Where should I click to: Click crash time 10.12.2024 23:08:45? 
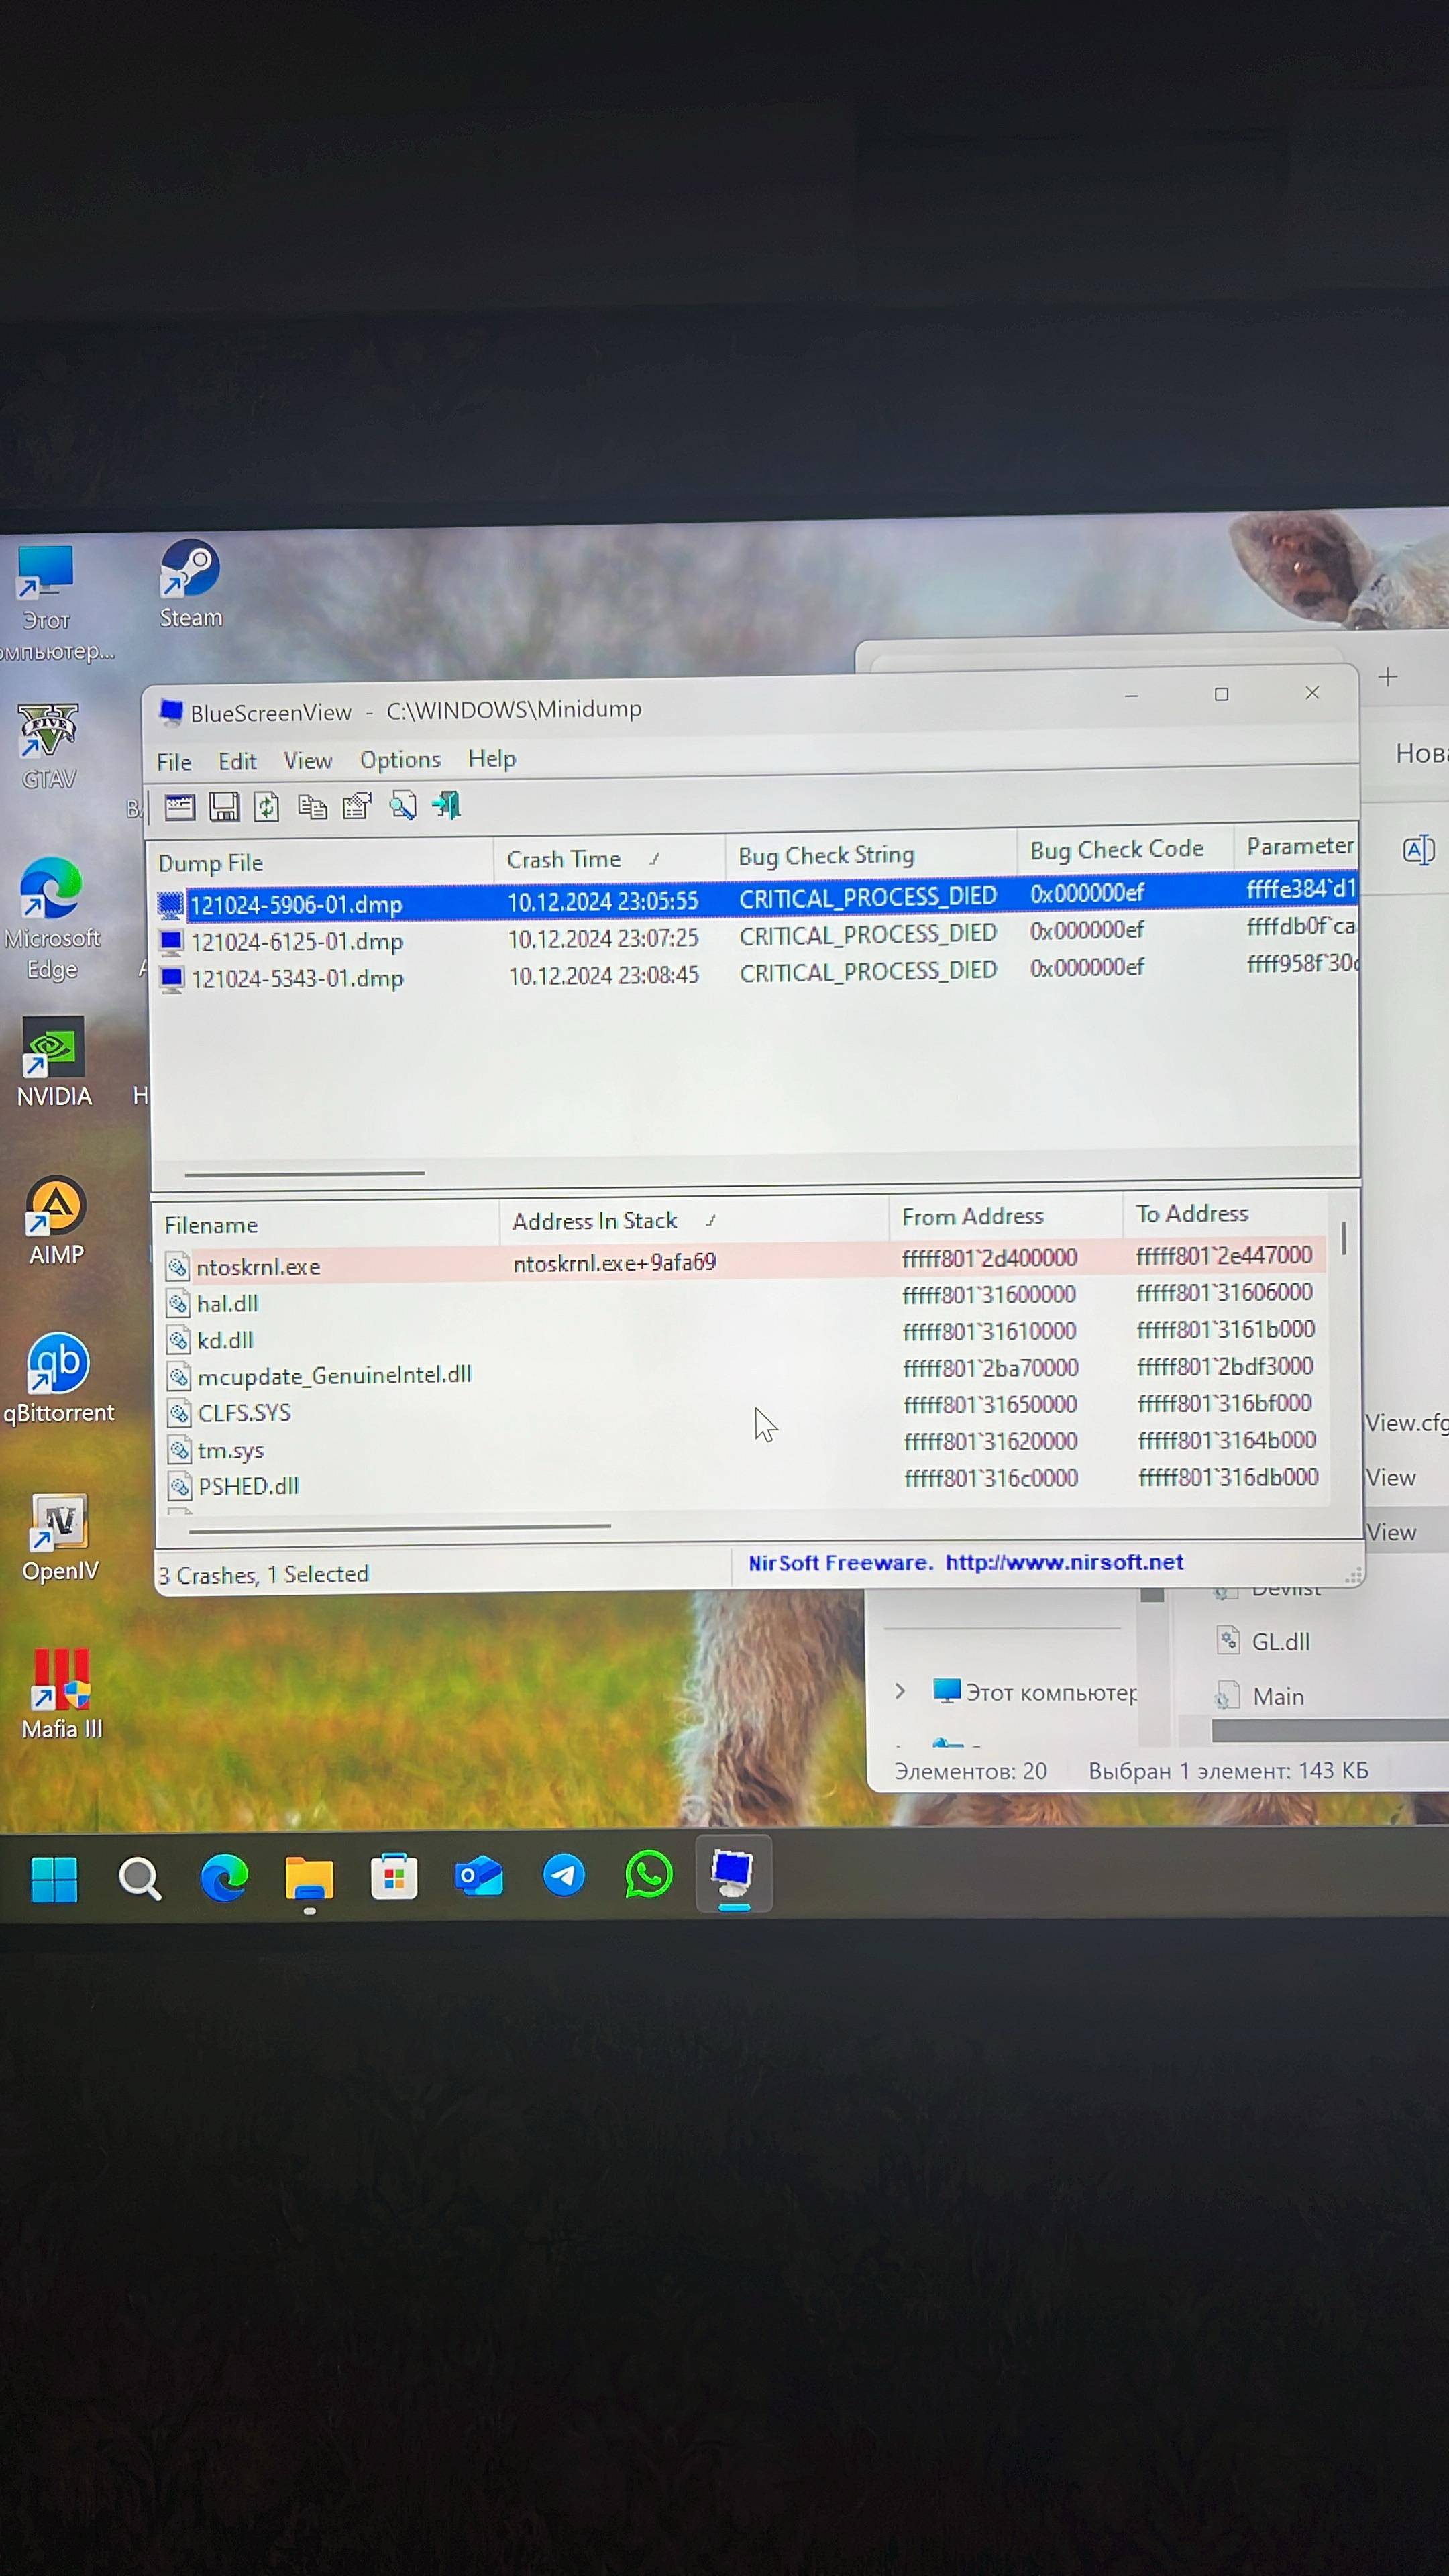604,975
